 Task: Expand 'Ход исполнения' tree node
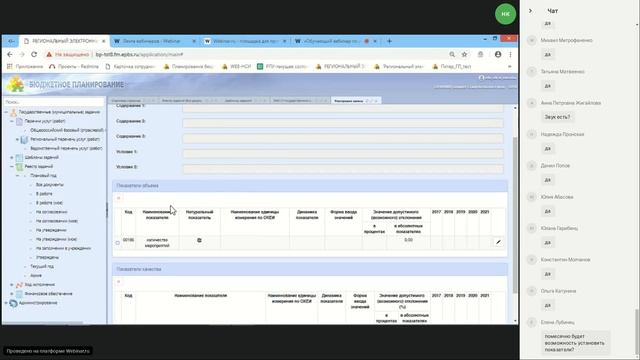(12, 284)
